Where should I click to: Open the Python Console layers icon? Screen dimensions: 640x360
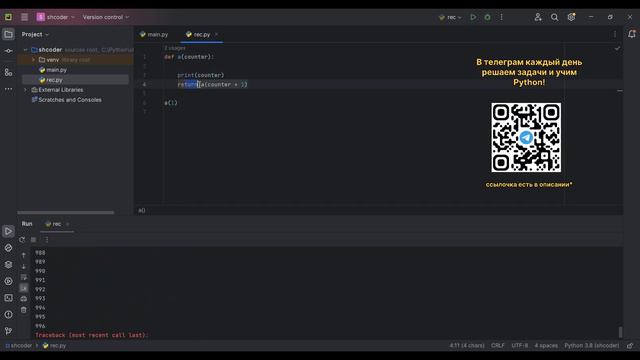pos(8,264)
